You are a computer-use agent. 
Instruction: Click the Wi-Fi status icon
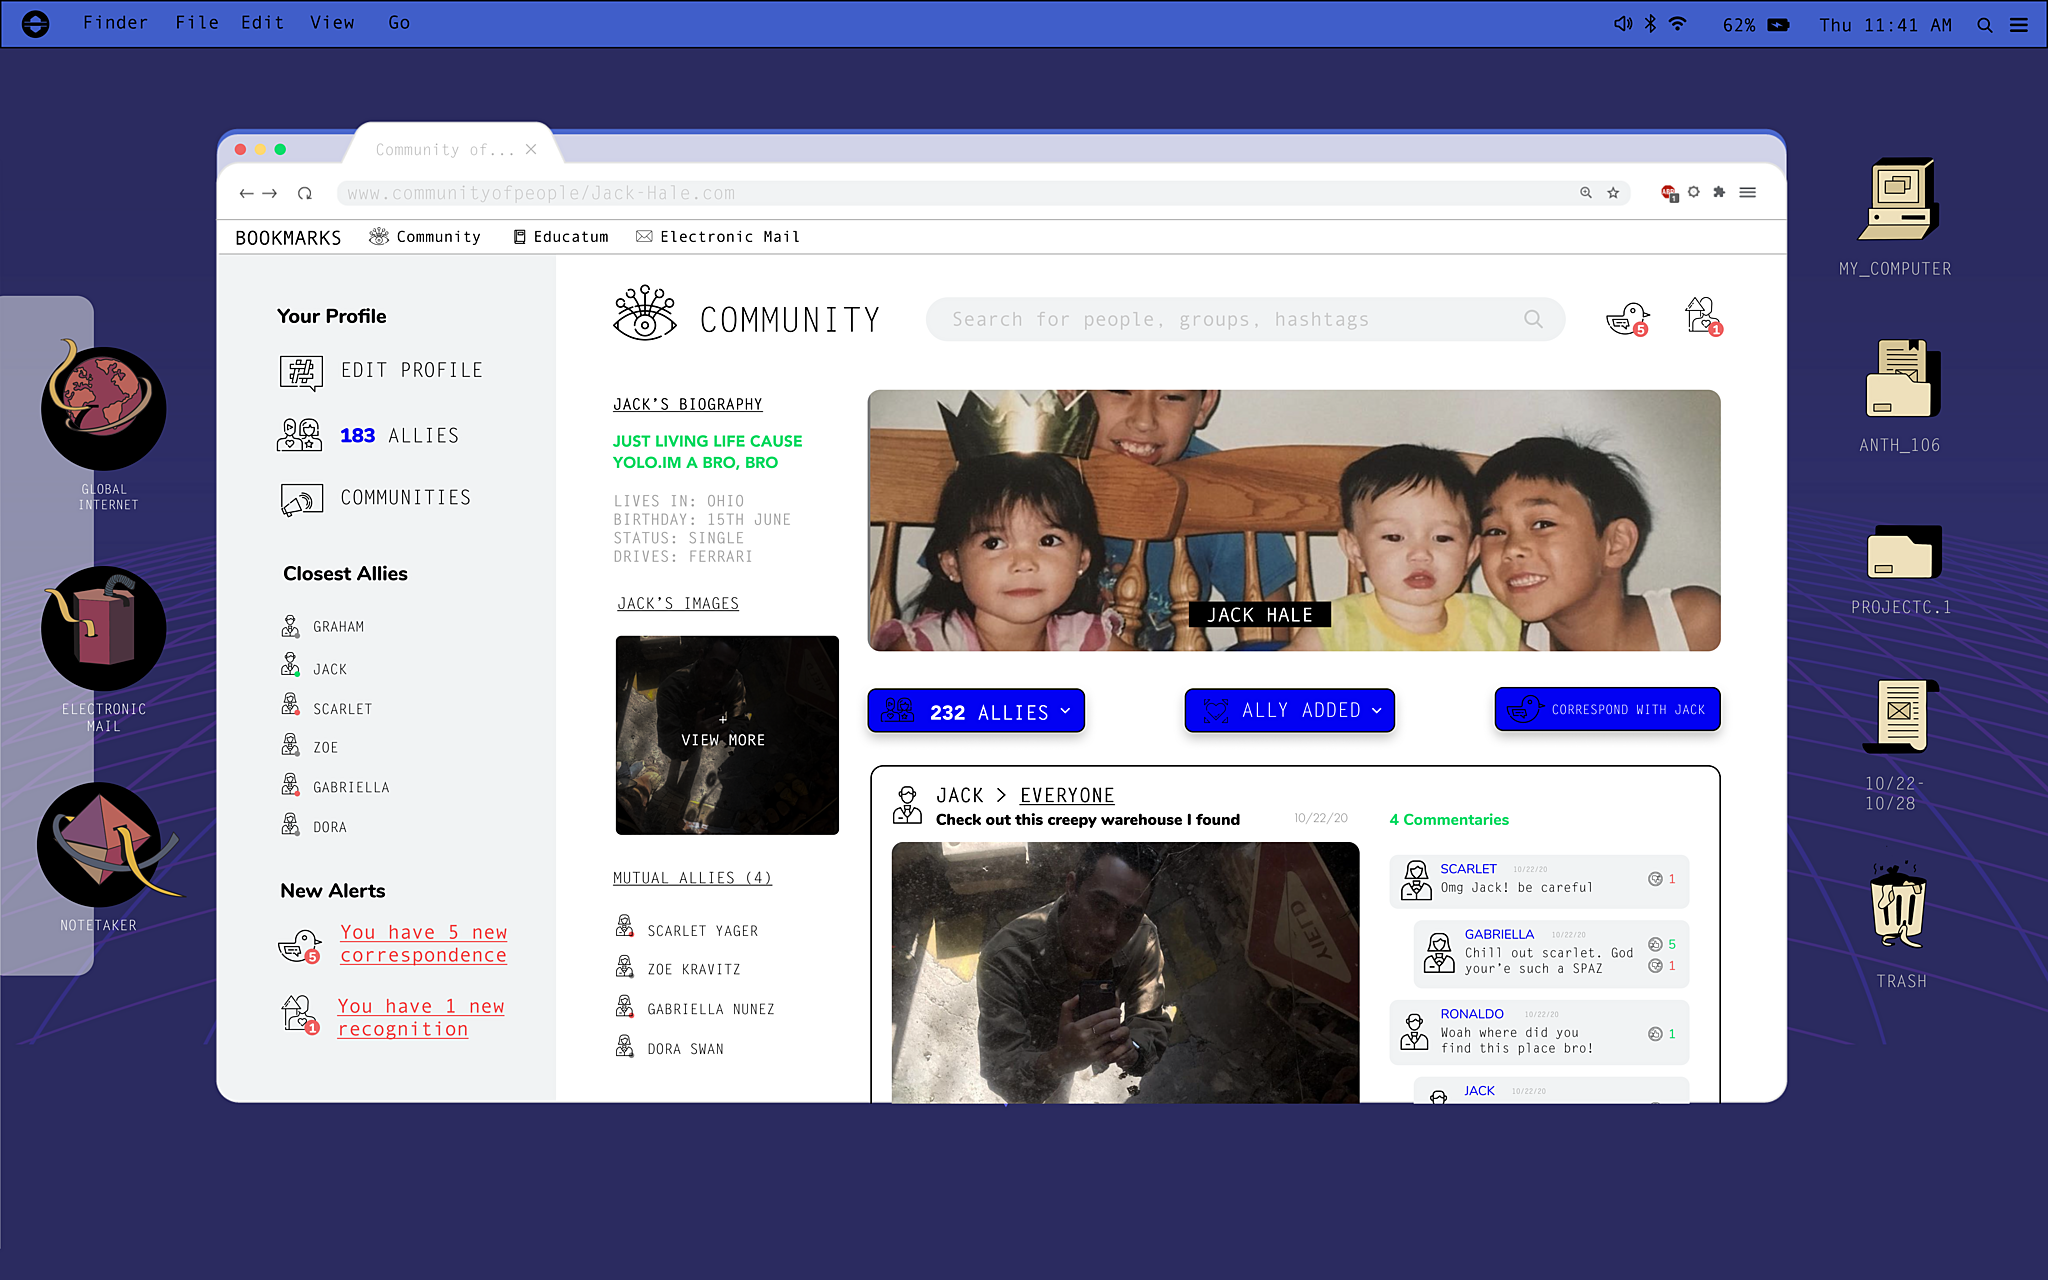(x=1678, y=24)
